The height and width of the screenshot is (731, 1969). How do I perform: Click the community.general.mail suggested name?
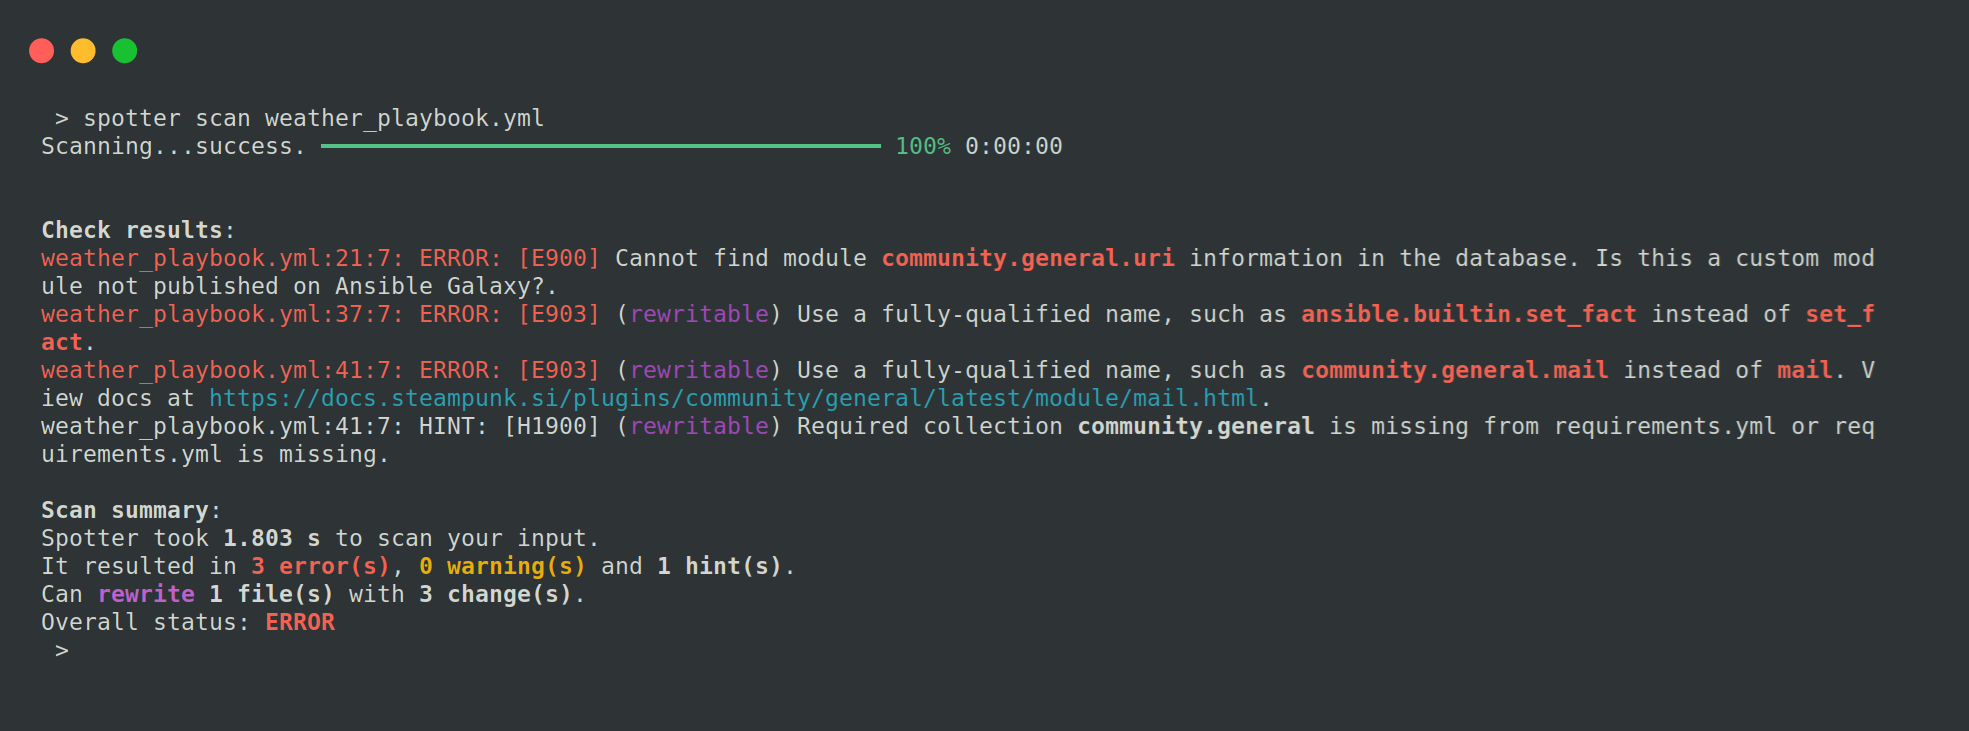pyautogui.click(x=1454, y=371)
